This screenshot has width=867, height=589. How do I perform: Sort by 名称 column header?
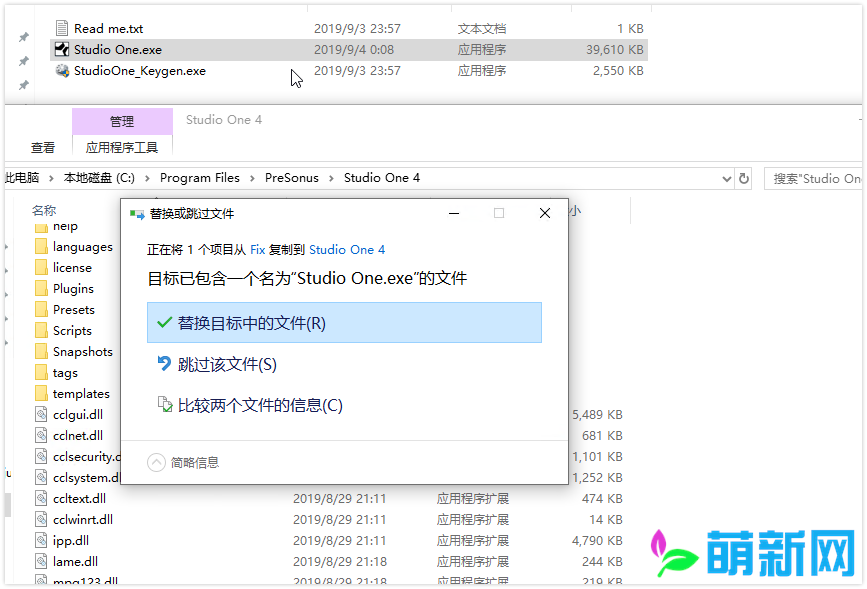[x=44, y=210]
